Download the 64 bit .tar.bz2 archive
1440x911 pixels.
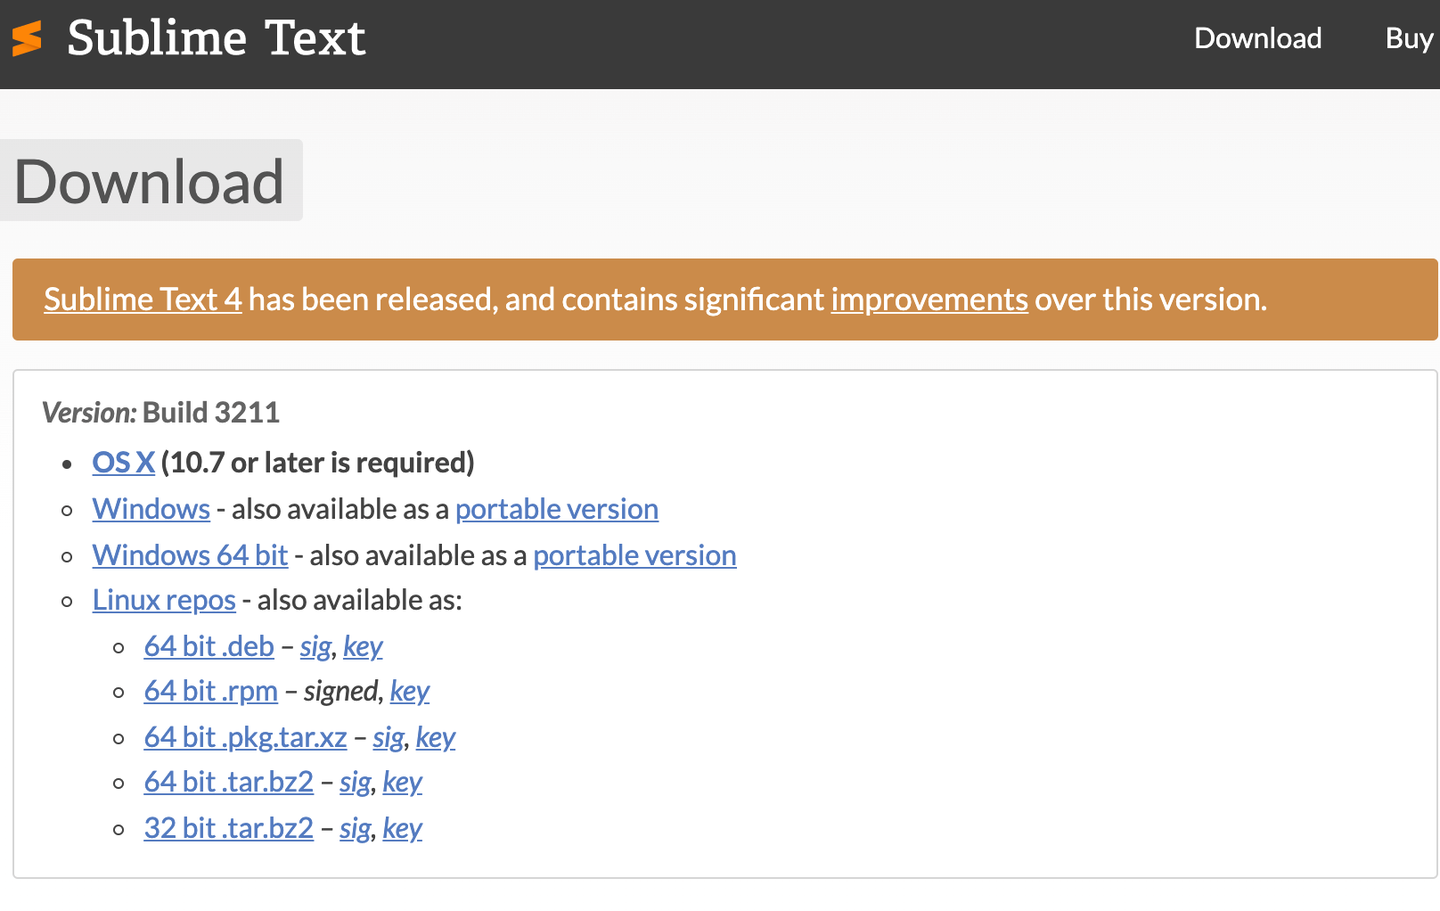point(229,782)
